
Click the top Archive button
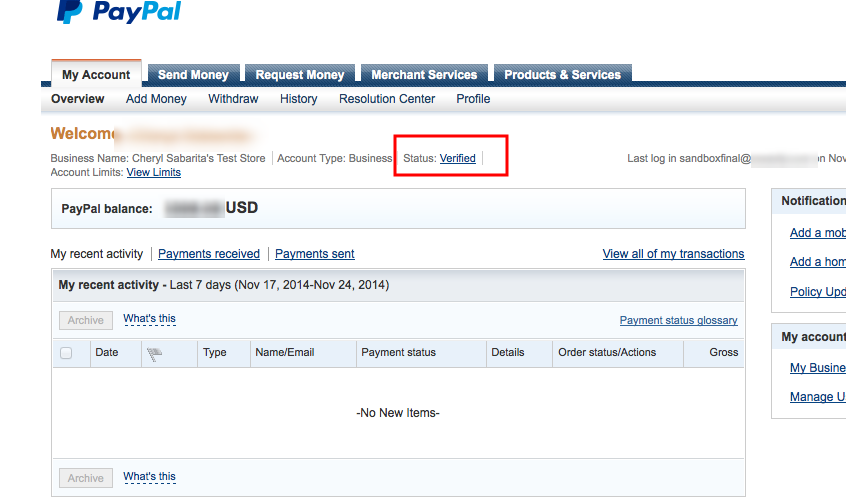86,320
